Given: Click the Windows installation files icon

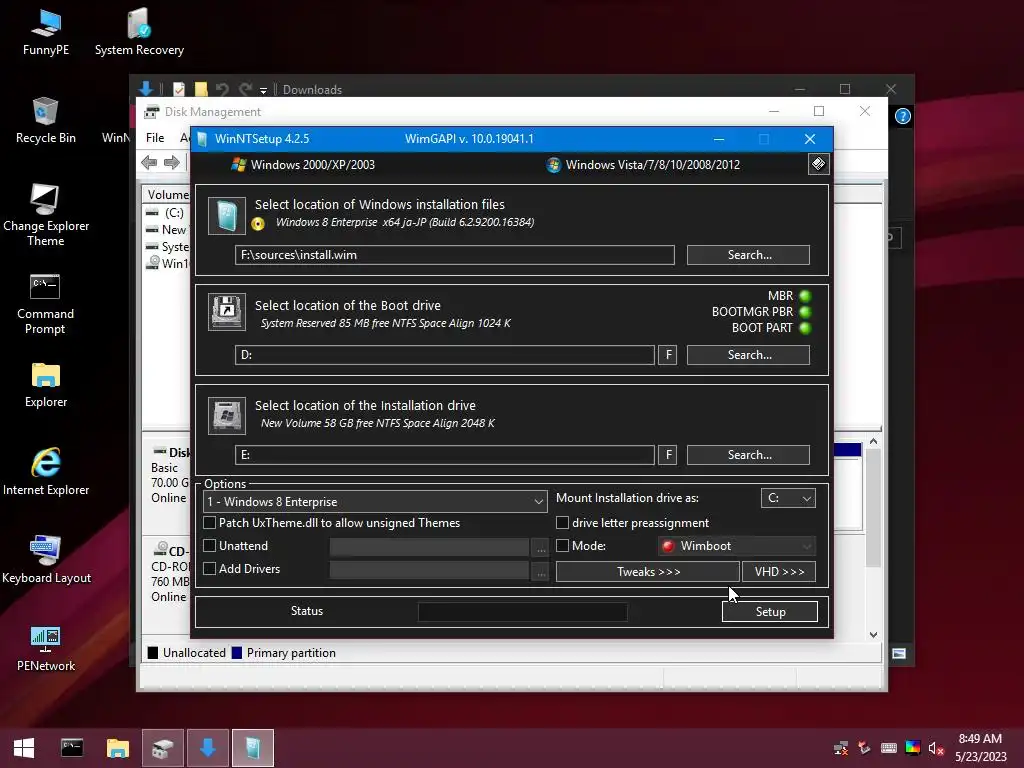Looking at the screenshot, I should (x=227, y=216).
